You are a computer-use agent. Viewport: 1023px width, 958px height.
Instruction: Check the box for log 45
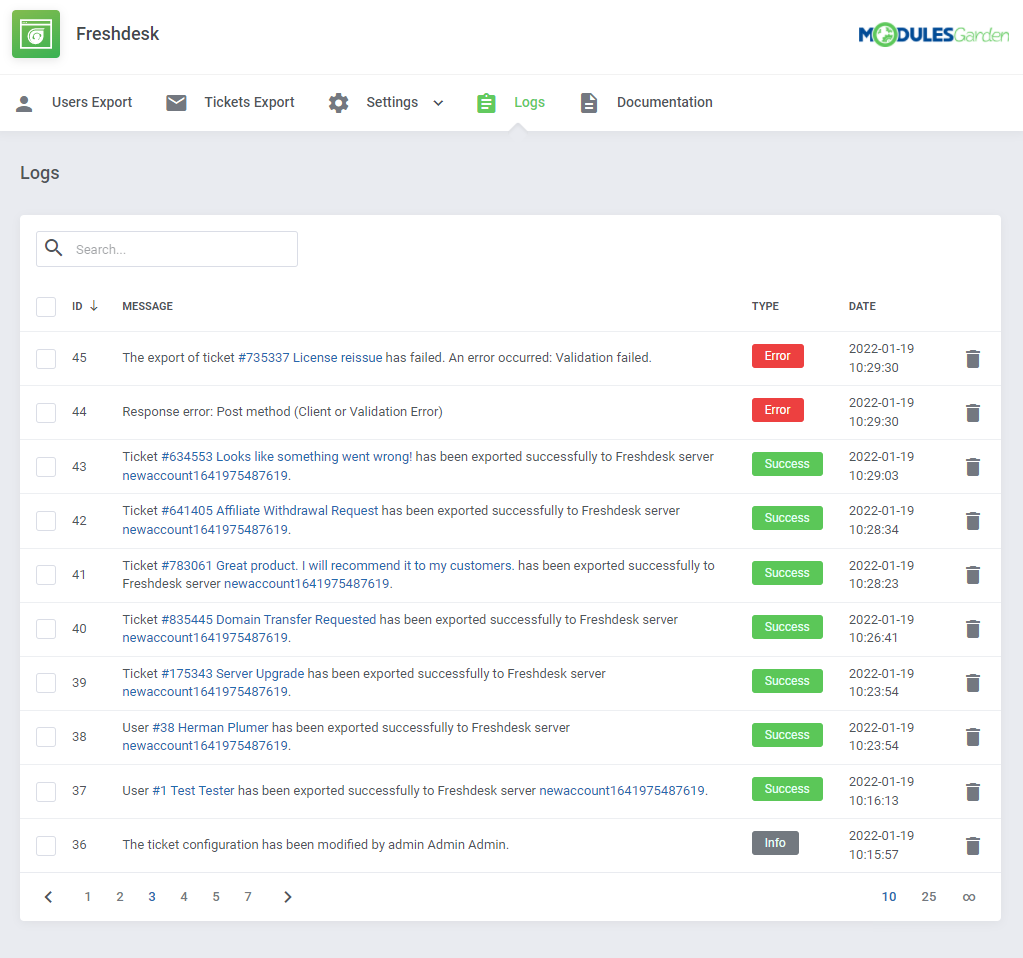(x=46, y=358)
